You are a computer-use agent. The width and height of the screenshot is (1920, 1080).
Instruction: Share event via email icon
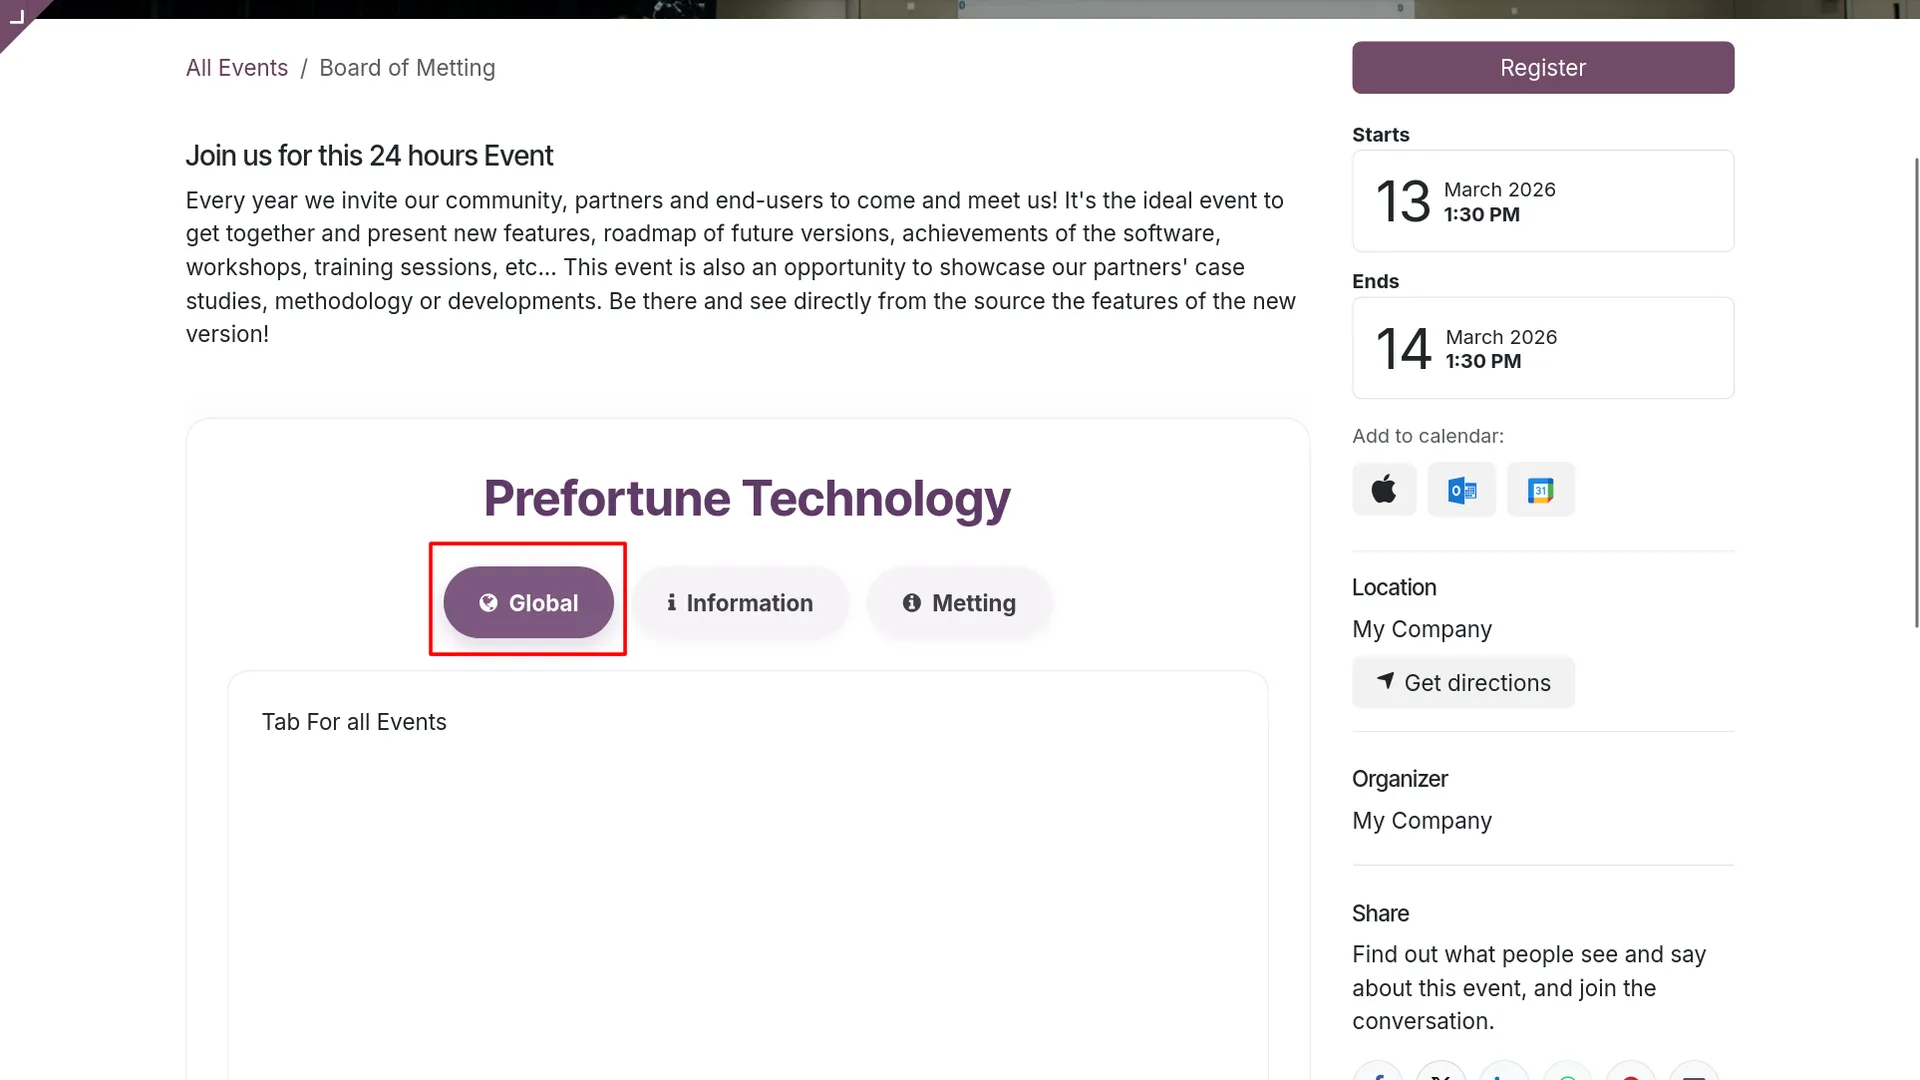1694,1072
